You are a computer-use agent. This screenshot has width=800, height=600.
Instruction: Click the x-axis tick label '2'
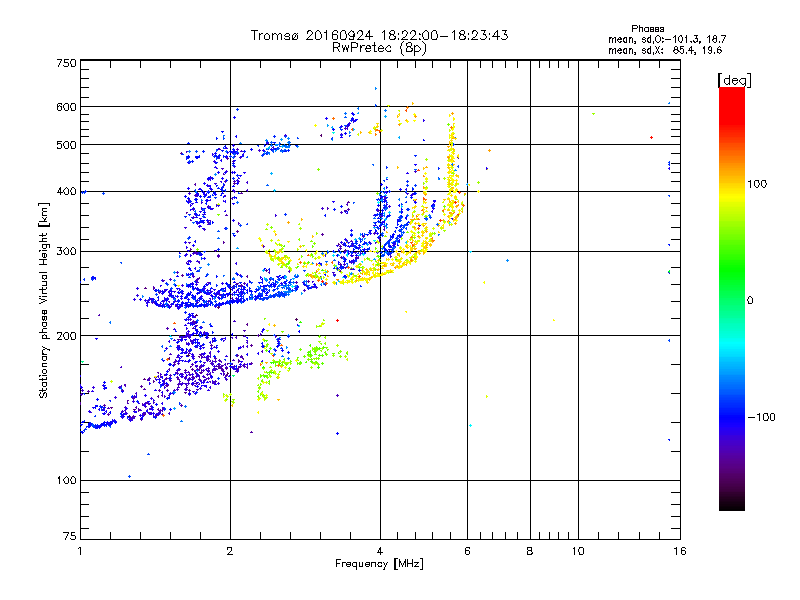click(230, 551)
